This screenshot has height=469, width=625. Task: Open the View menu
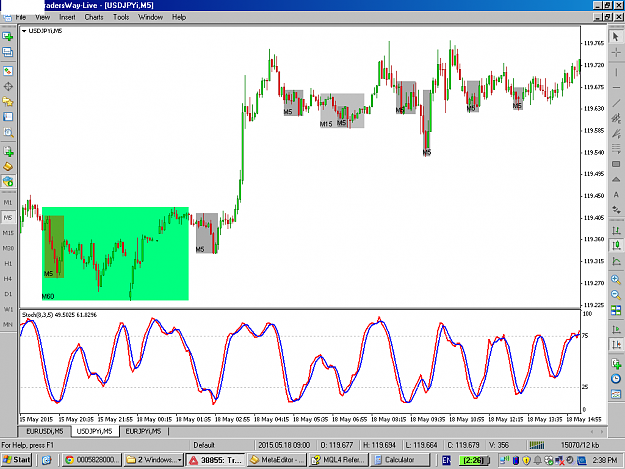[x=43, y=17]
